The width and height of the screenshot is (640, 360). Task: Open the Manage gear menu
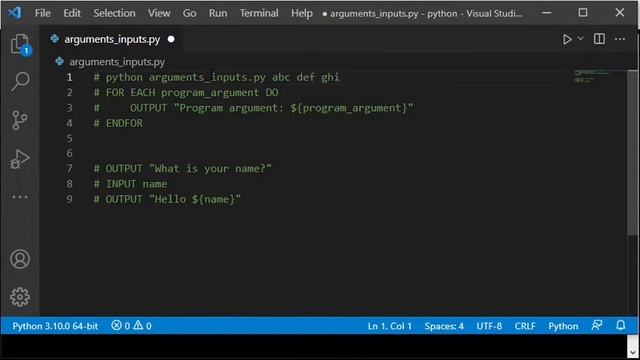pyautogui.click(x=20, y=297)
